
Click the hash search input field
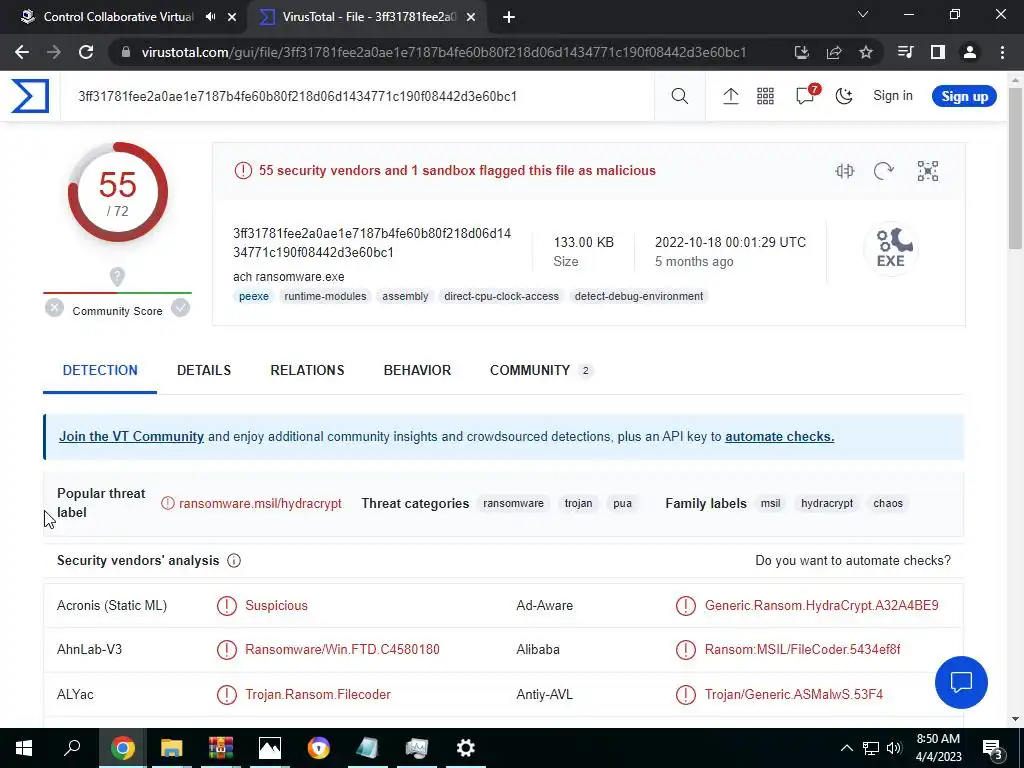[x=357, y=97]
